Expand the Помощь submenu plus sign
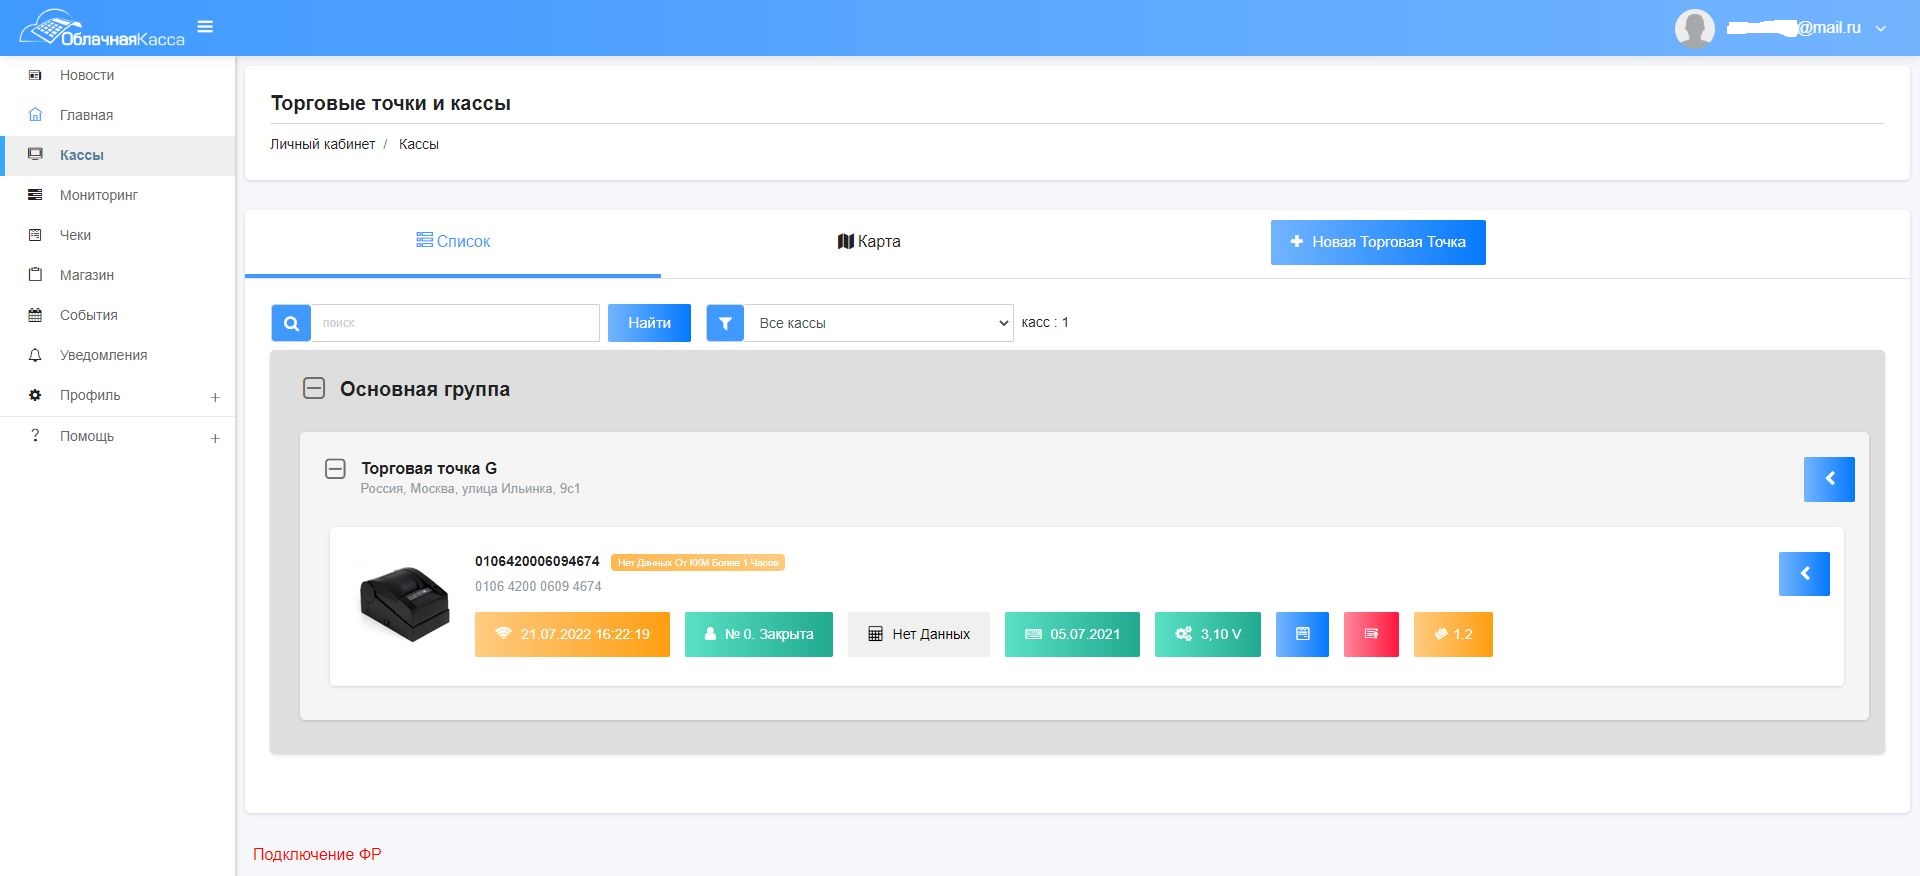This screenshot has width=1920, height=876. [x=215, y=438]
